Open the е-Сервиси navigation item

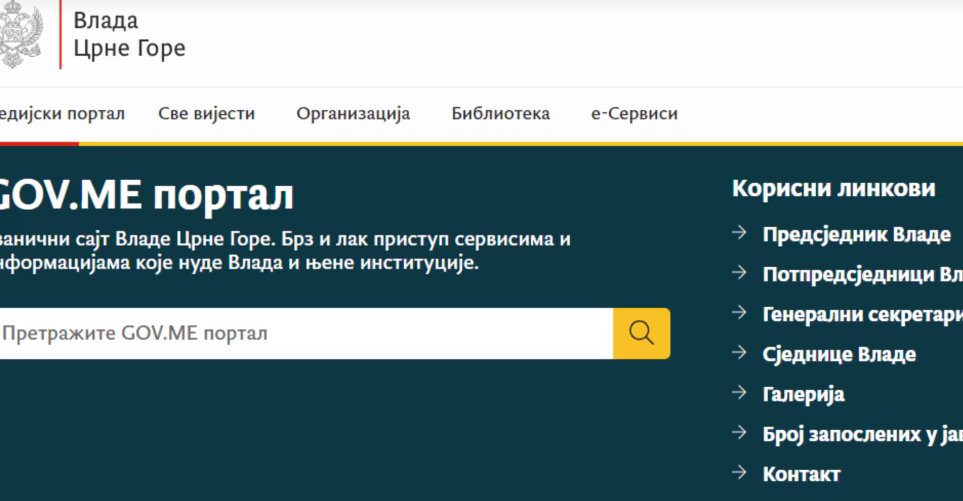click(634, 114)
